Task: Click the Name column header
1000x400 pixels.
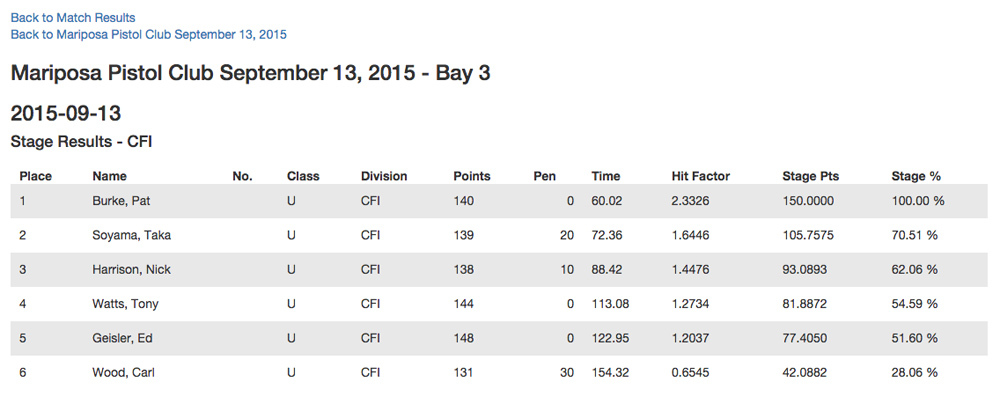Action: 109,176
